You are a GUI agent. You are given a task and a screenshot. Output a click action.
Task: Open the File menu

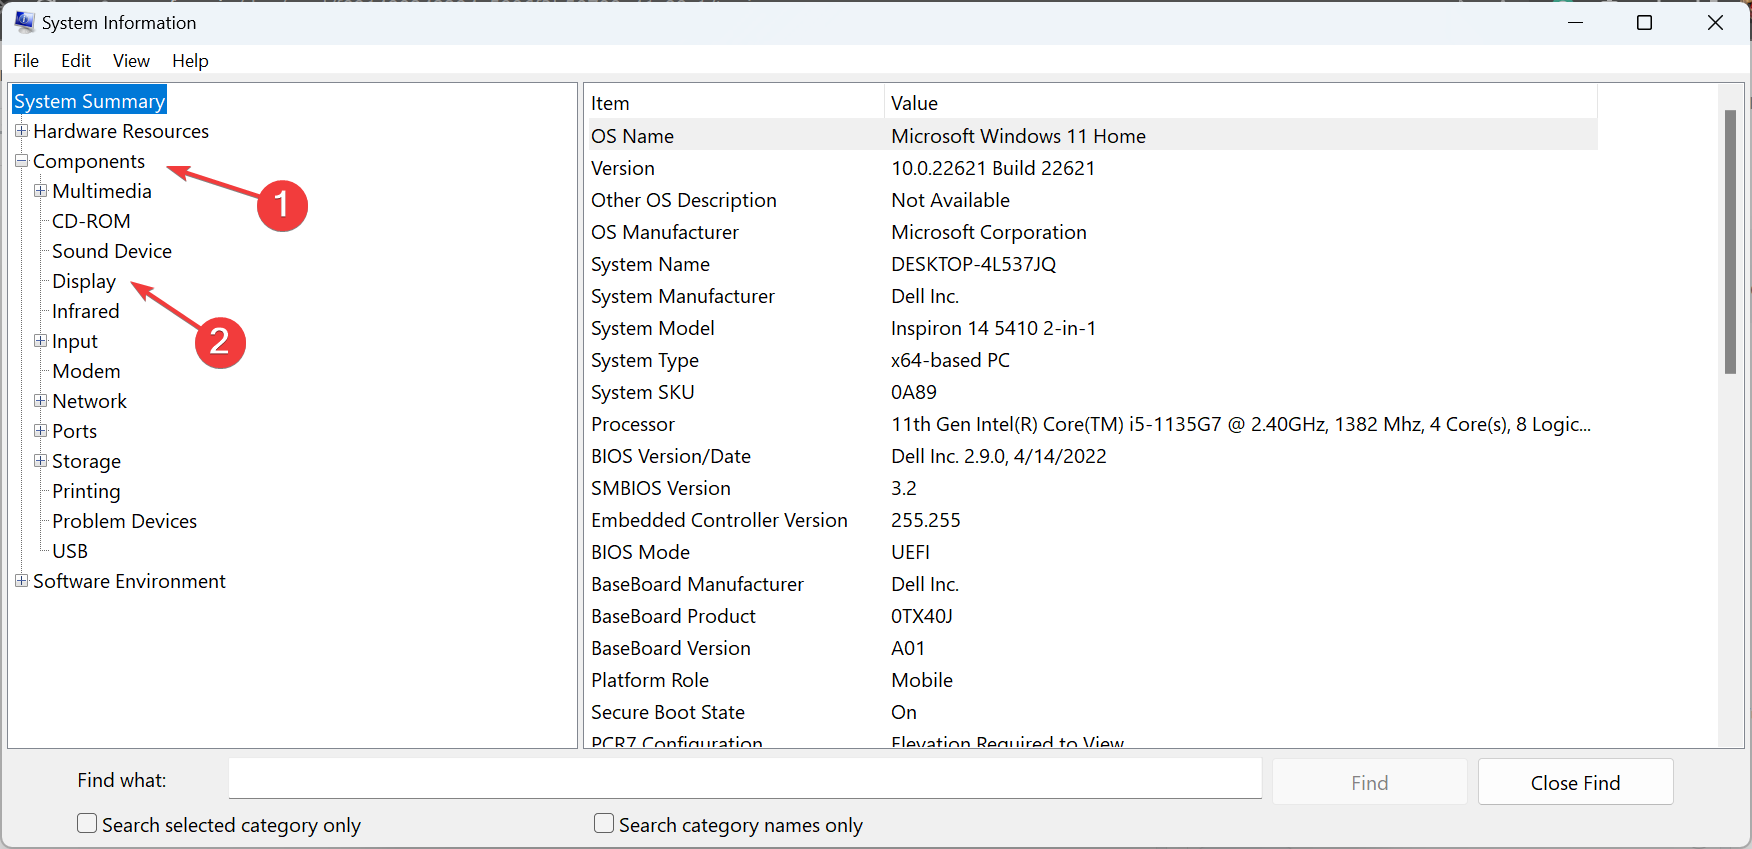click(x=26, y=61)
